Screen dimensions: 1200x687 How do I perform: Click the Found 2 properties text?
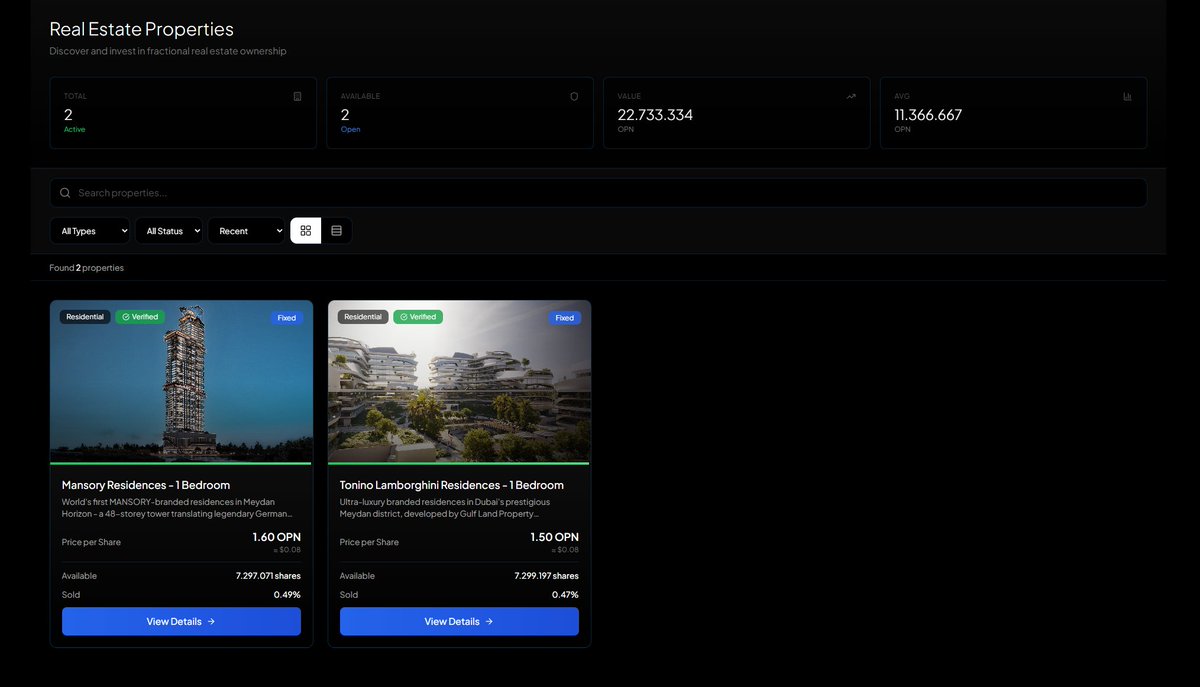[87, 268]
